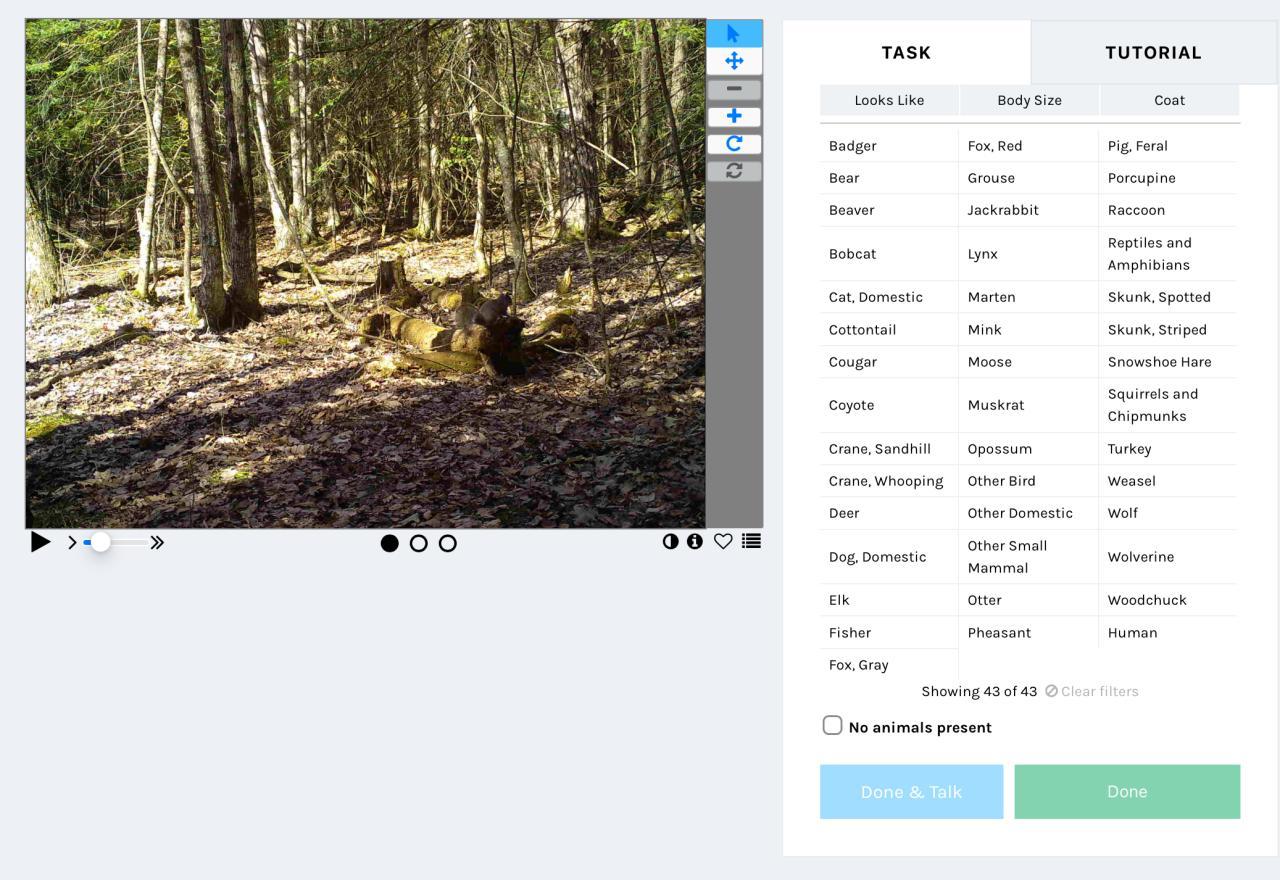Screen dimensions: 1280x880
Task: Click the trail camera photo
Action: click(365, 273)
